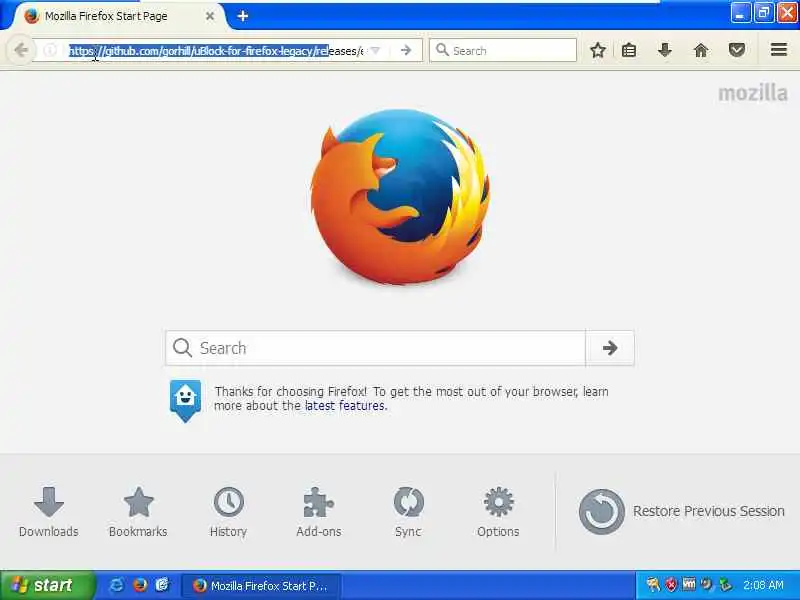Click Restore Previous Session

pos(681,511)
